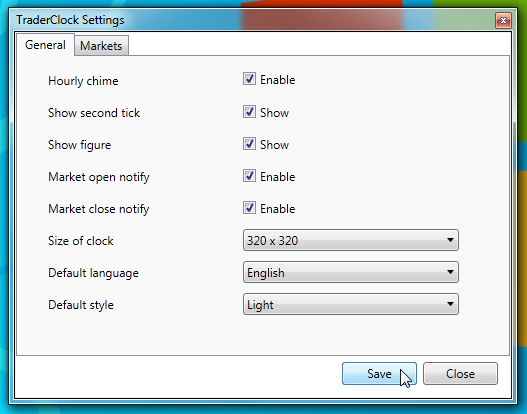Screen dimensions: 527x414
Task: Click the Market open notify label
Action: click(x=98, y=177)
